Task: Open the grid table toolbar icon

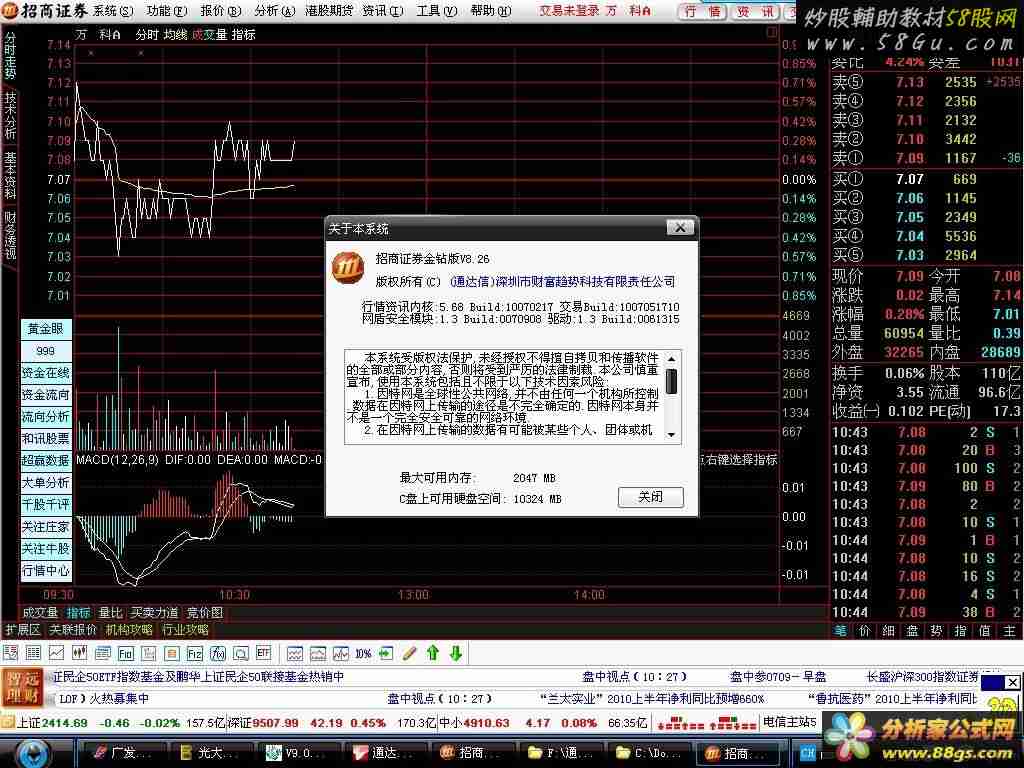Action: pos(33,652)
